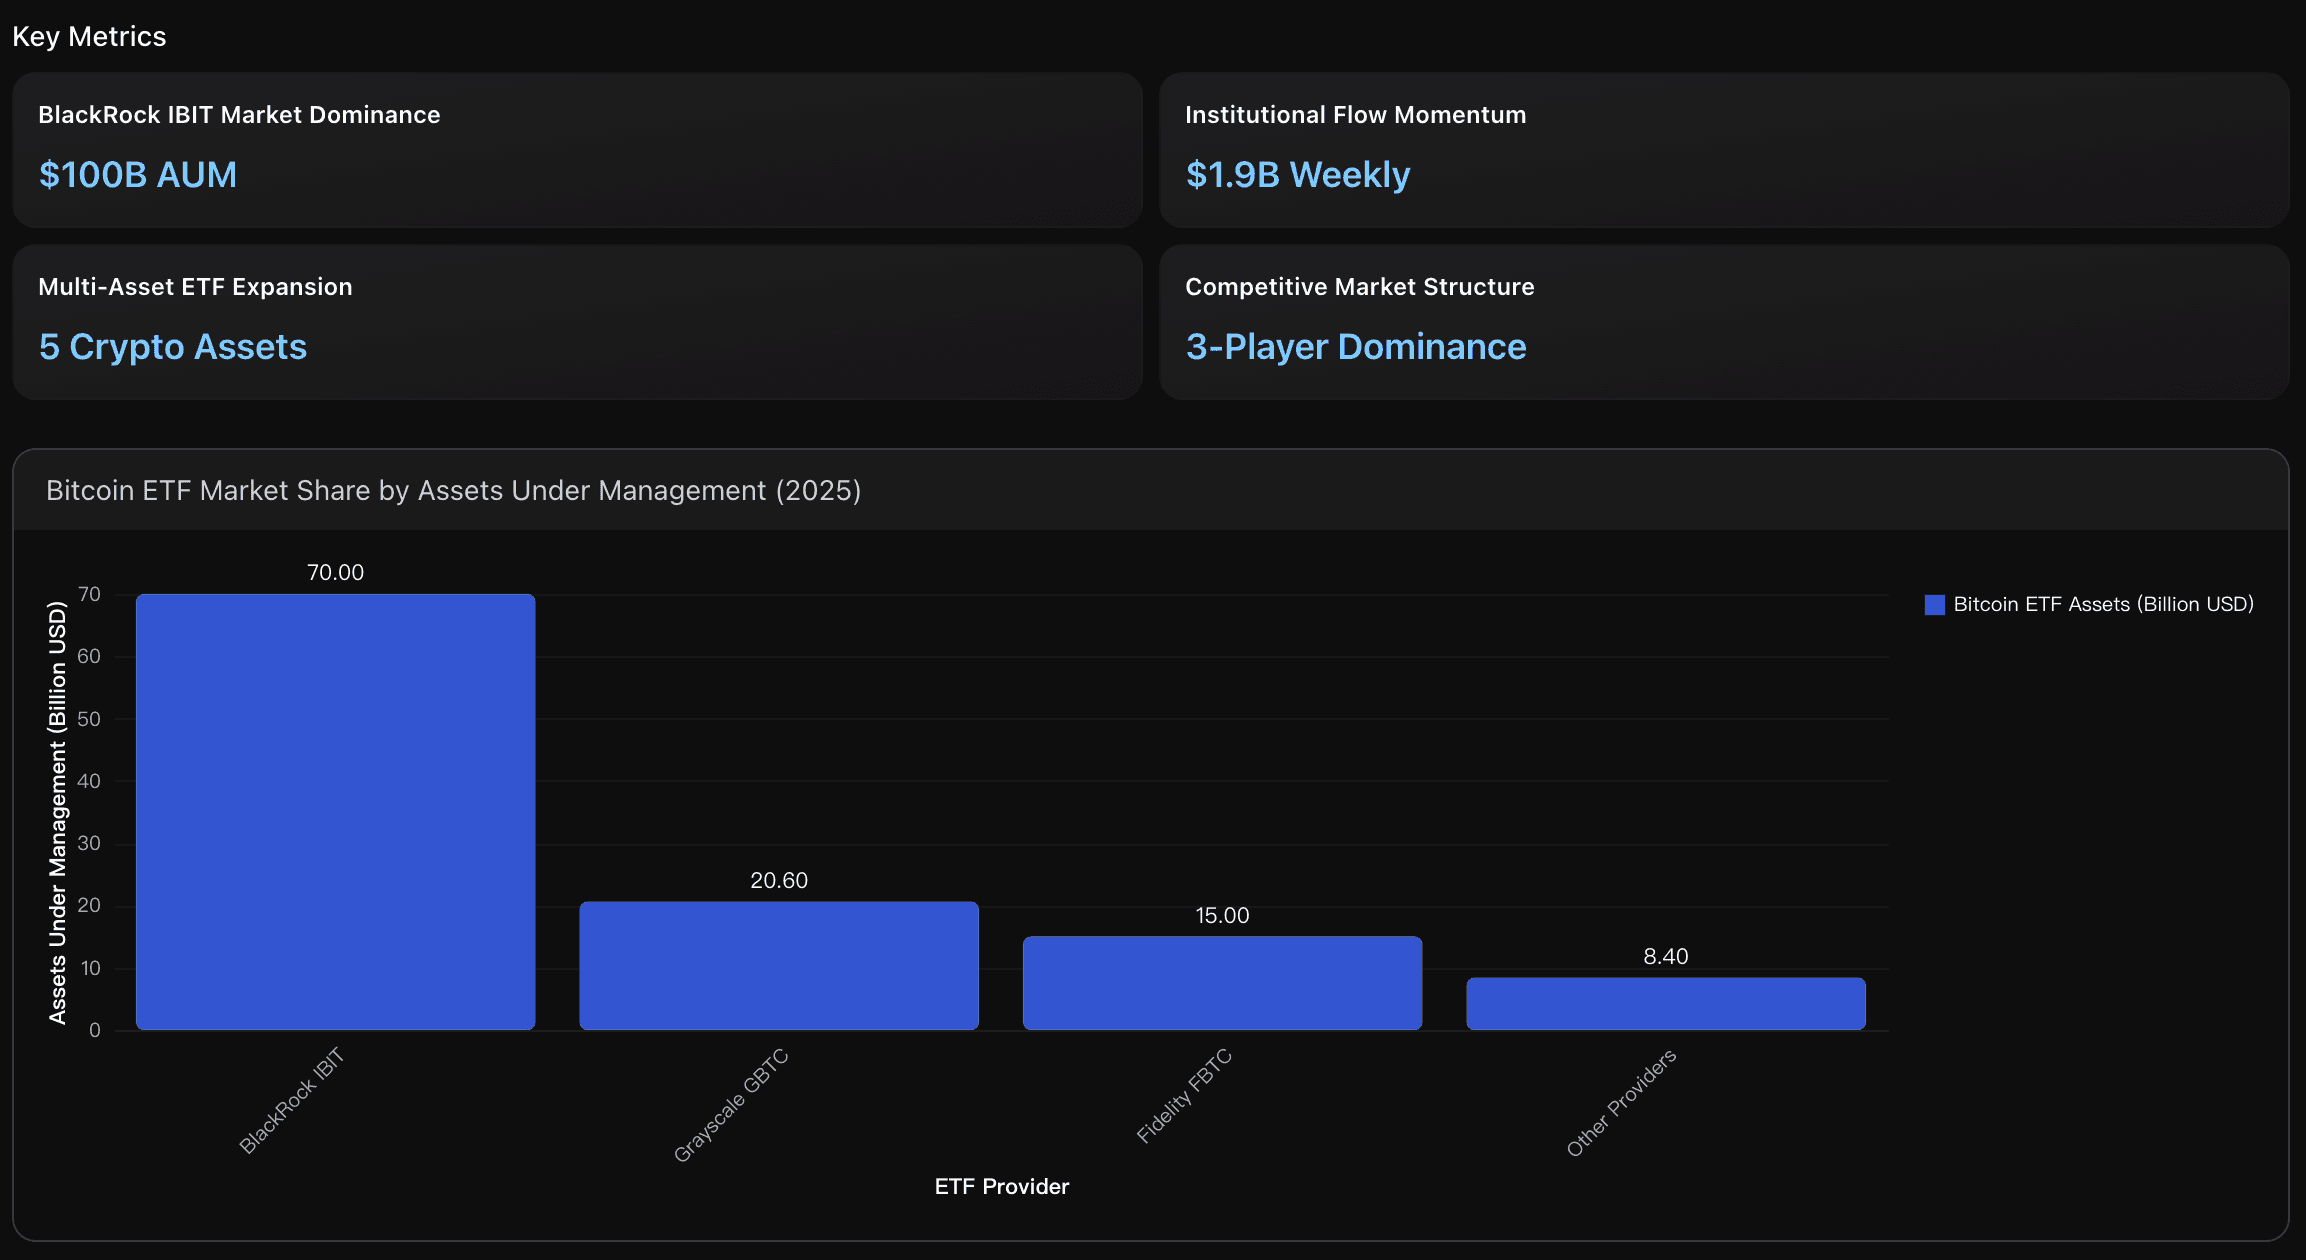Click the 50 tick on the y-axis
This screenshot has height=1260, width=2306.
click(x=89, y=719)
